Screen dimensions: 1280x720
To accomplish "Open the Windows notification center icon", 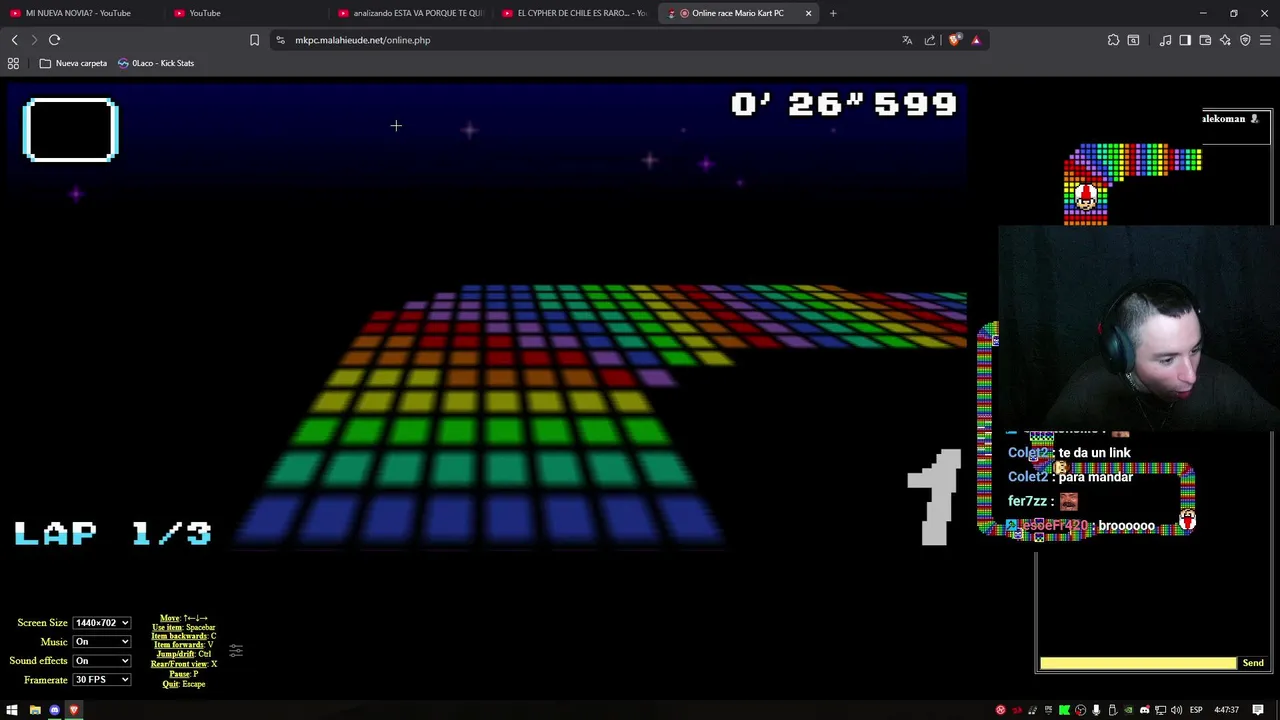I will coord(1258,710).
